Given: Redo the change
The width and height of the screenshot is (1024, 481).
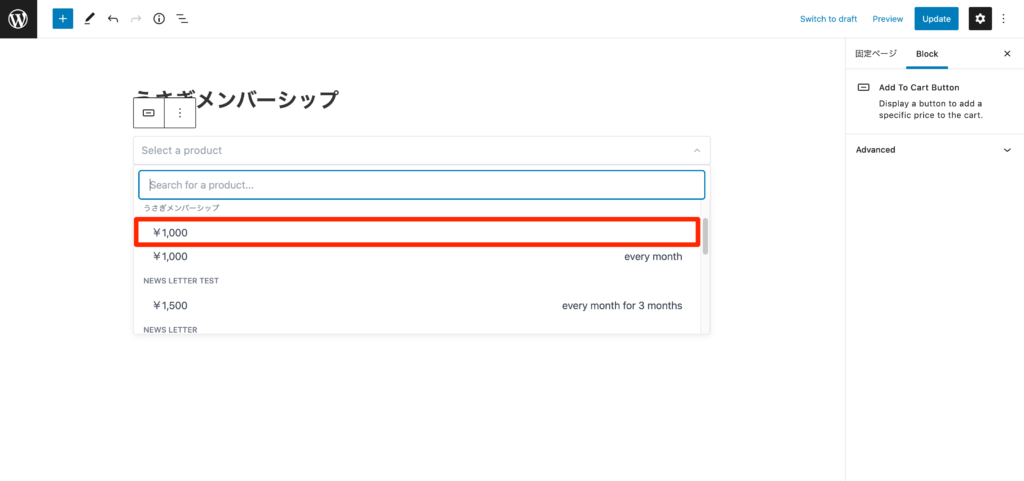Looking at the screenshot, I should coord(136,19).
